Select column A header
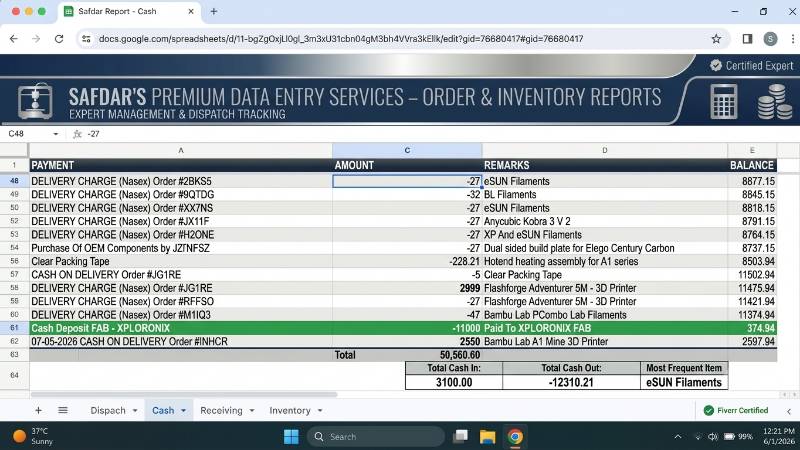The height and width of the screenshot is (450, 800). coord(181,151)
